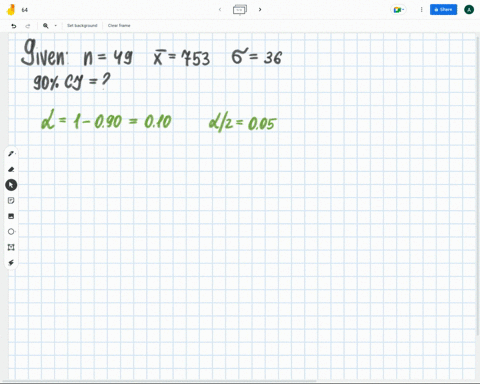Click Set background

82,26
